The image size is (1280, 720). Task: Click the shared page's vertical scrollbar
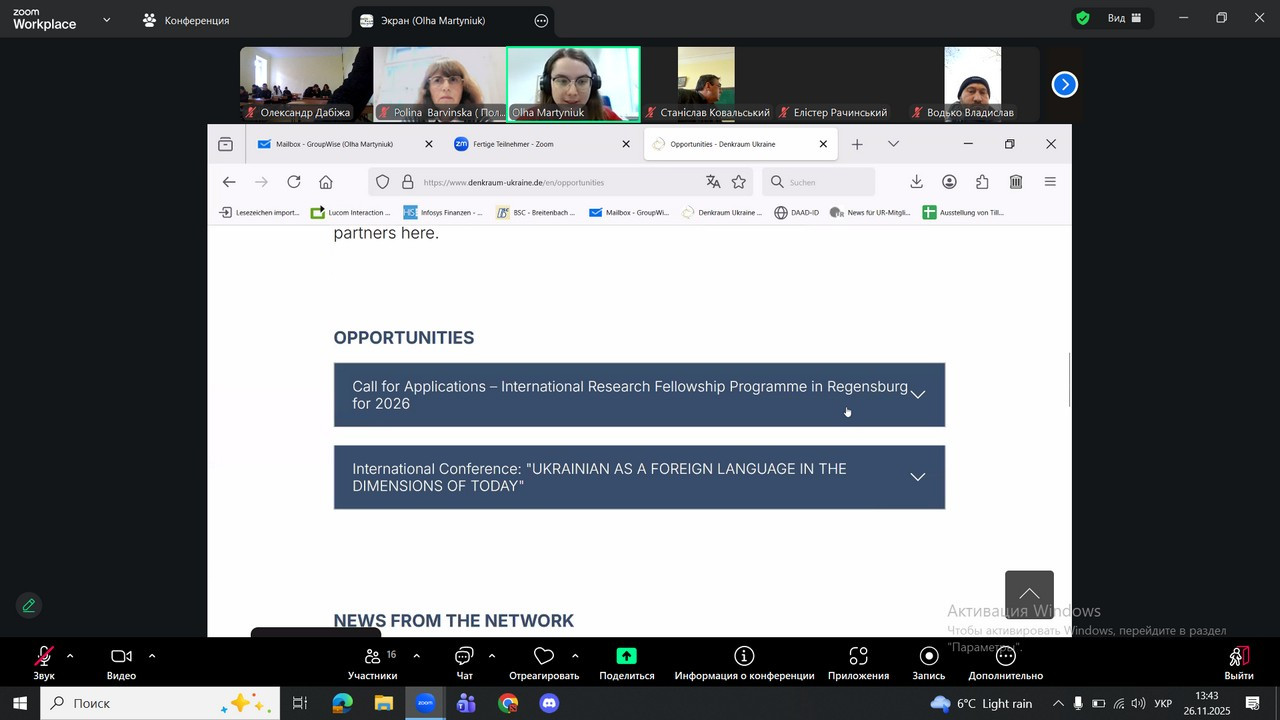(x=1069, y=380)
